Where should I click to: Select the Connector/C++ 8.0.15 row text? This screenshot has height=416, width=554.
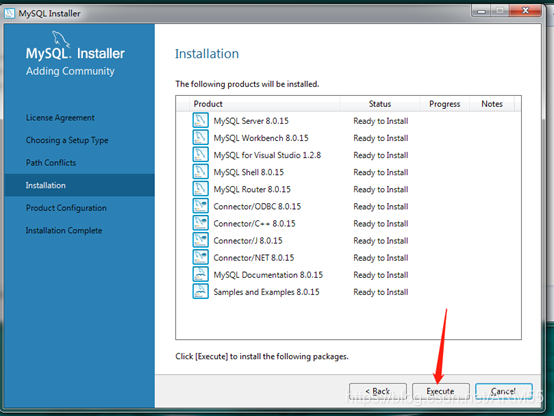(x=254, y=224)
